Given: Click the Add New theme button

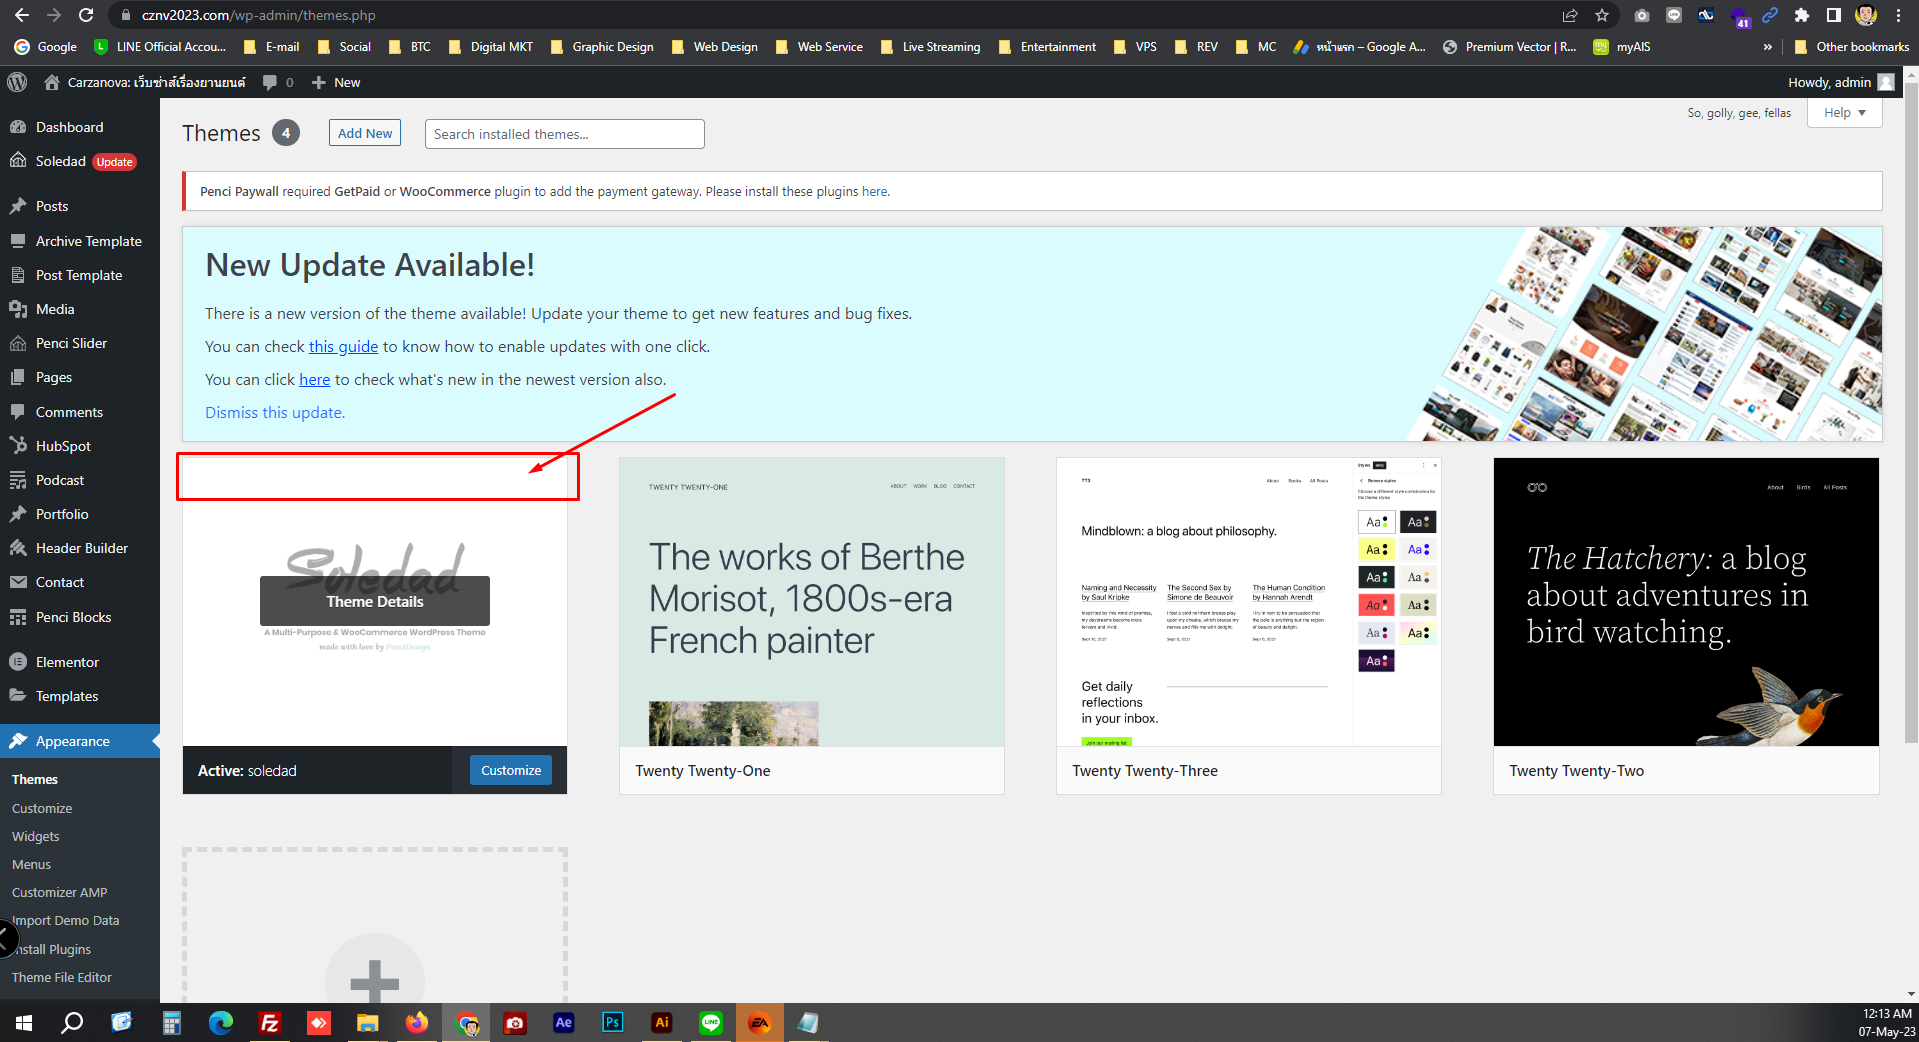Looking at the screenshot, I should pyautogui.click(x=365, y=133).
